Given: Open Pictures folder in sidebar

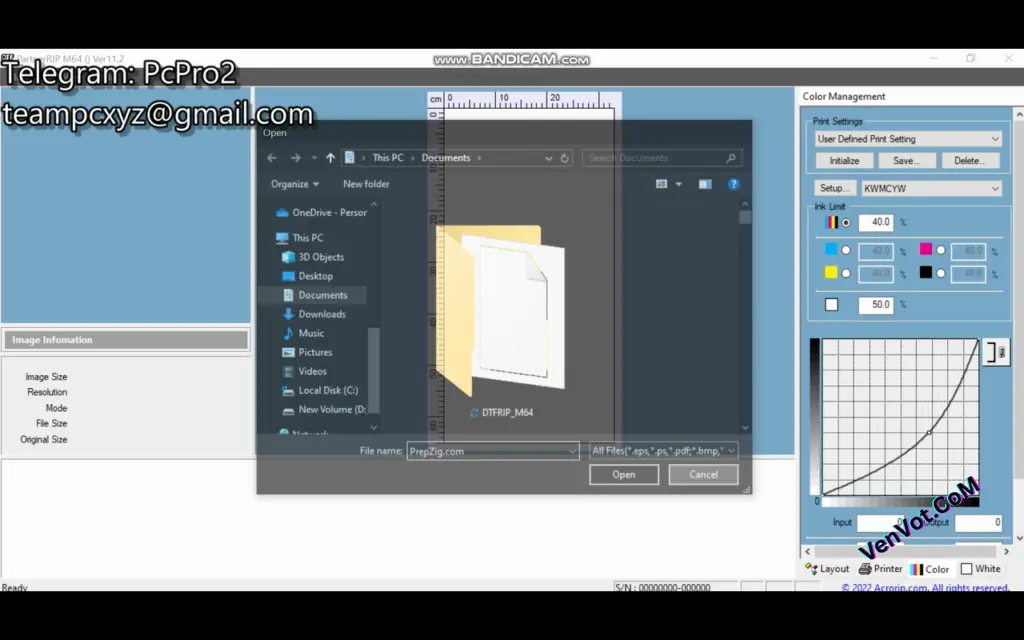Looking at the screenshot, I should tap(307, 352).
